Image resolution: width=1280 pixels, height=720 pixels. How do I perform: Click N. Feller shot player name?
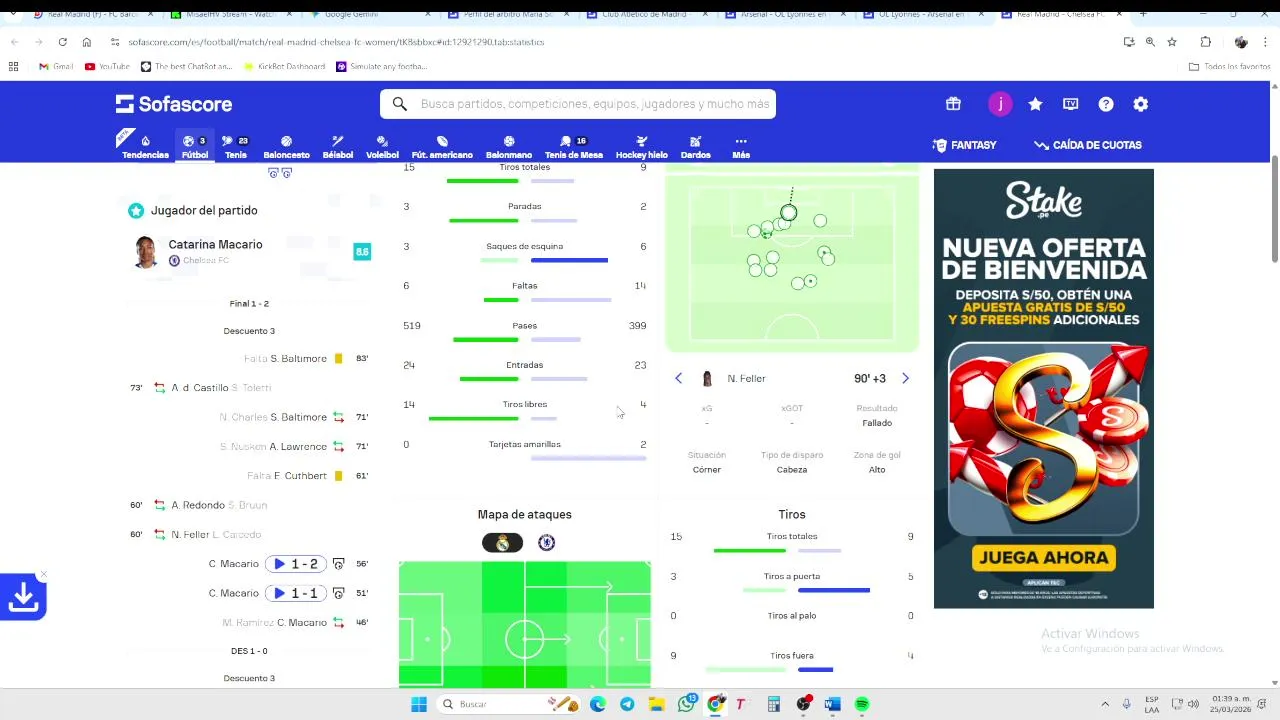pos(746,379)
